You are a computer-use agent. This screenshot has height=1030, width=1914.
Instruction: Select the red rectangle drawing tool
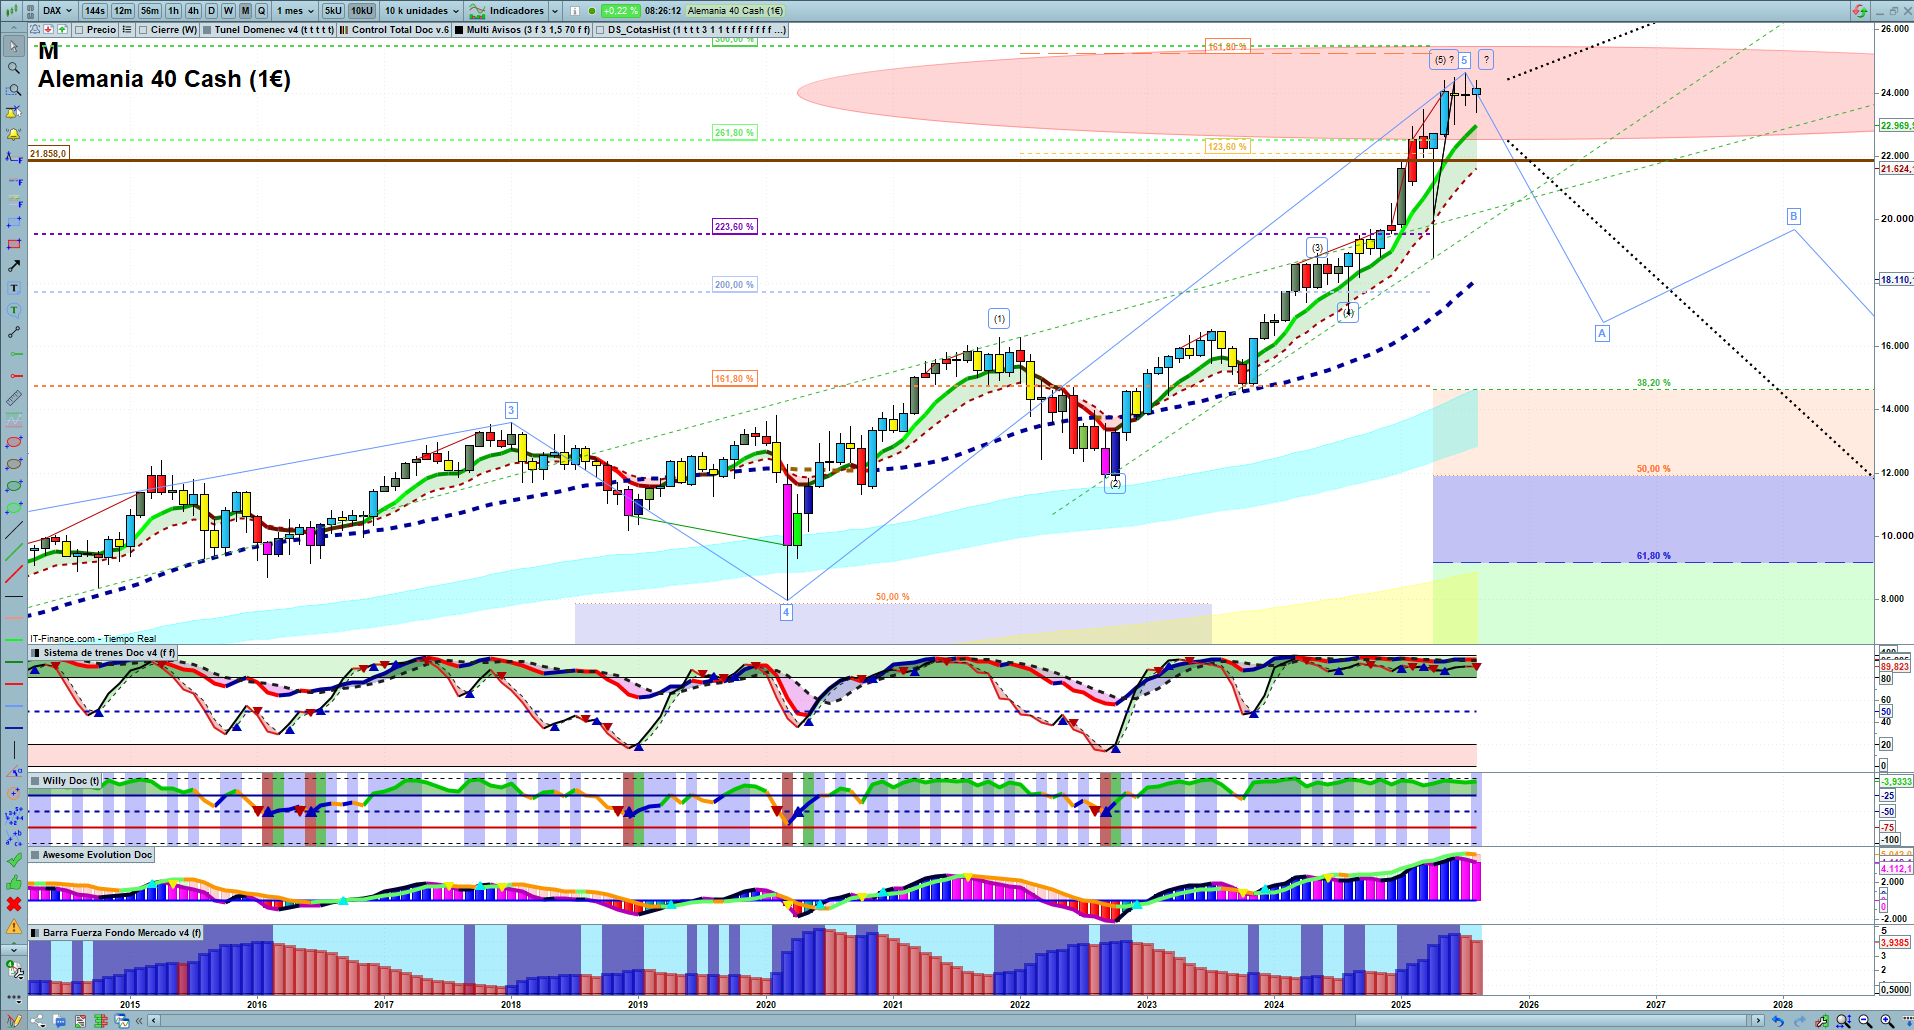point(14,244)
